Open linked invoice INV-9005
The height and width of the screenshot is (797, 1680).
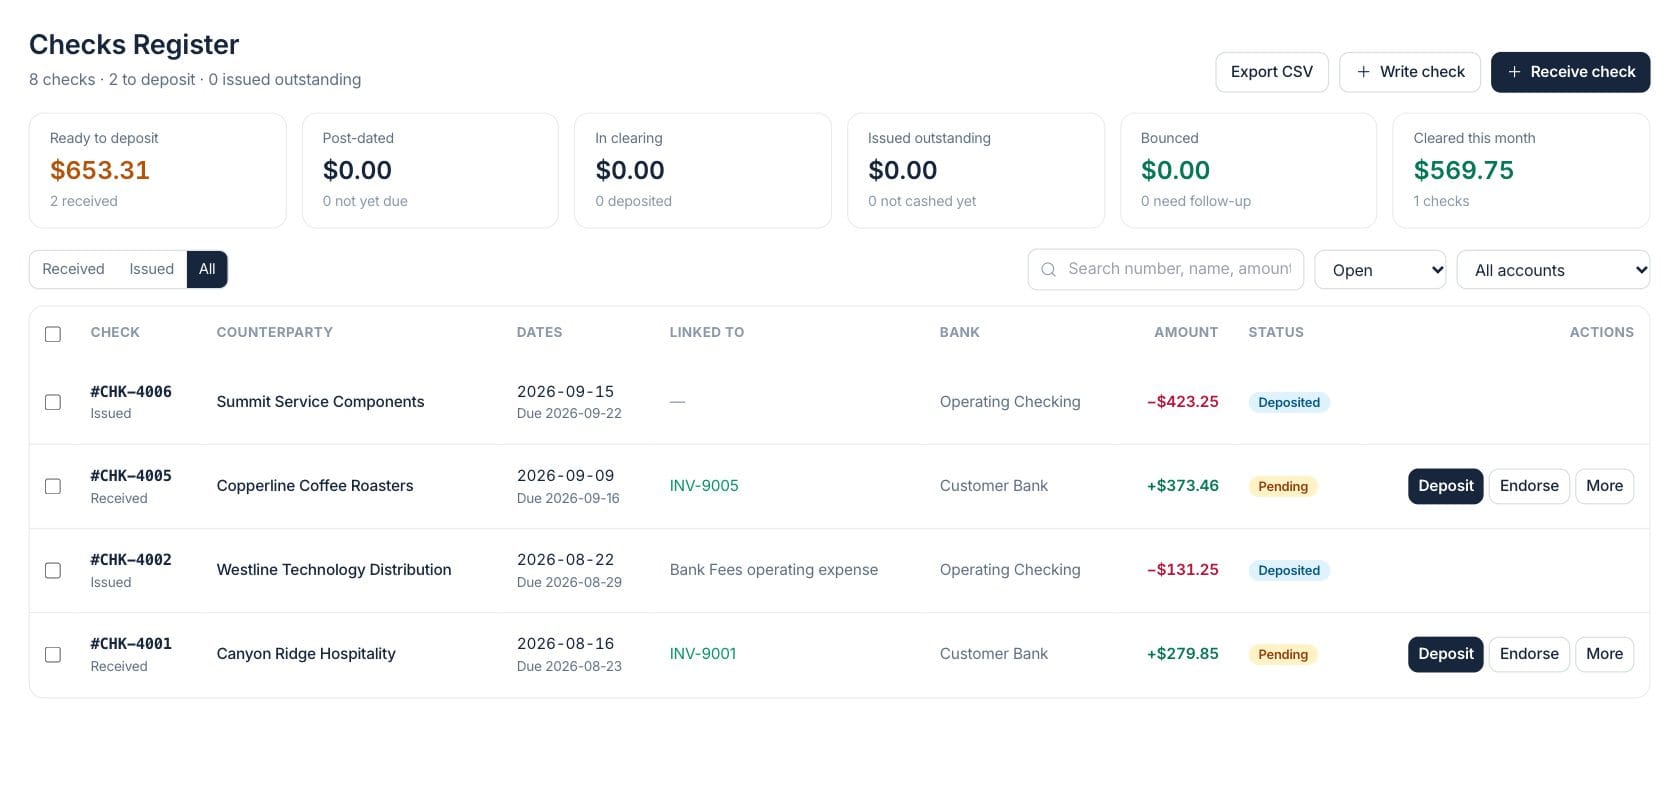pyautogui.click(x=704, y=486)
